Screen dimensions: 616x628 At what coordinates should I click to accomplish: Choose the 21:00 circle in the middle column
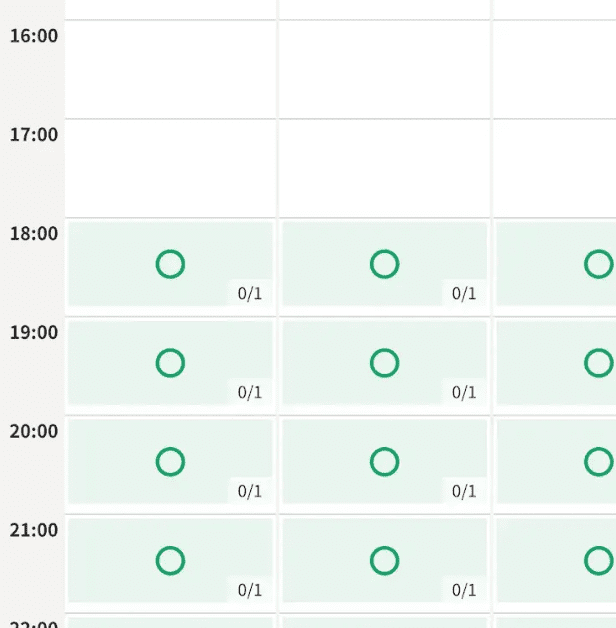(384, 561)
